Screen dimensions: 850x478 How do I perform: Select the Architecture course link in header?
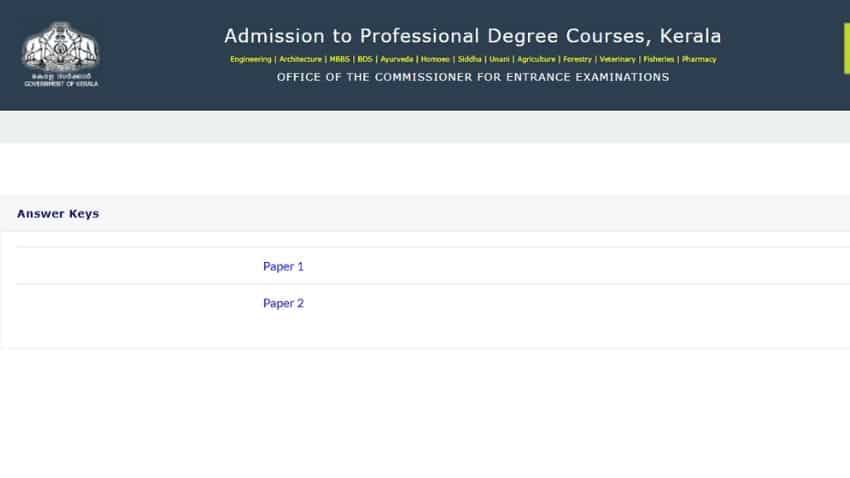(300, 59)
